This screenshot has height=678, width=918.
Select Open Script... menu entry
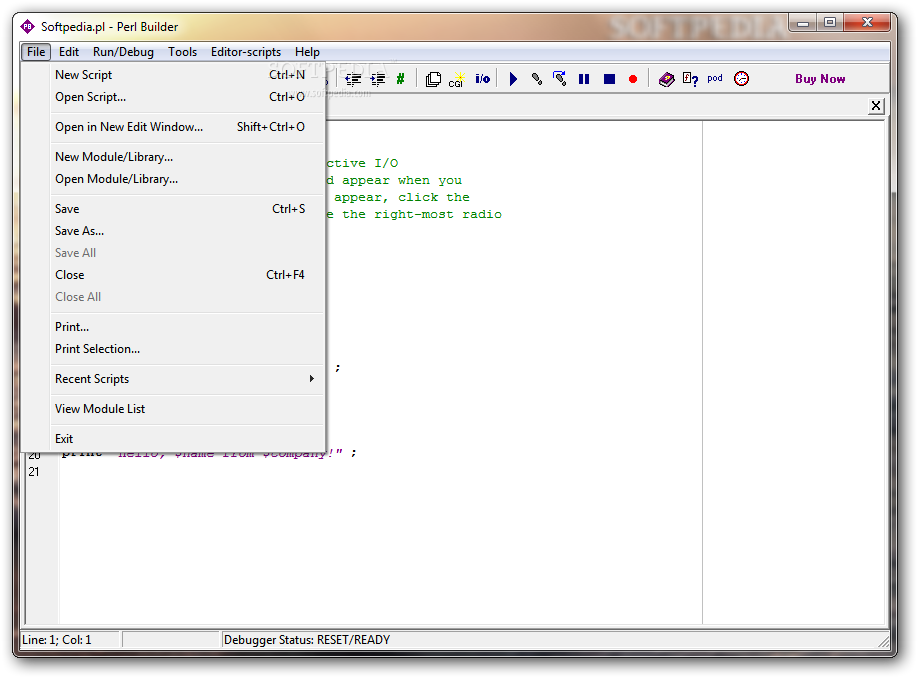pyautogui.click(x=187, y=97)
